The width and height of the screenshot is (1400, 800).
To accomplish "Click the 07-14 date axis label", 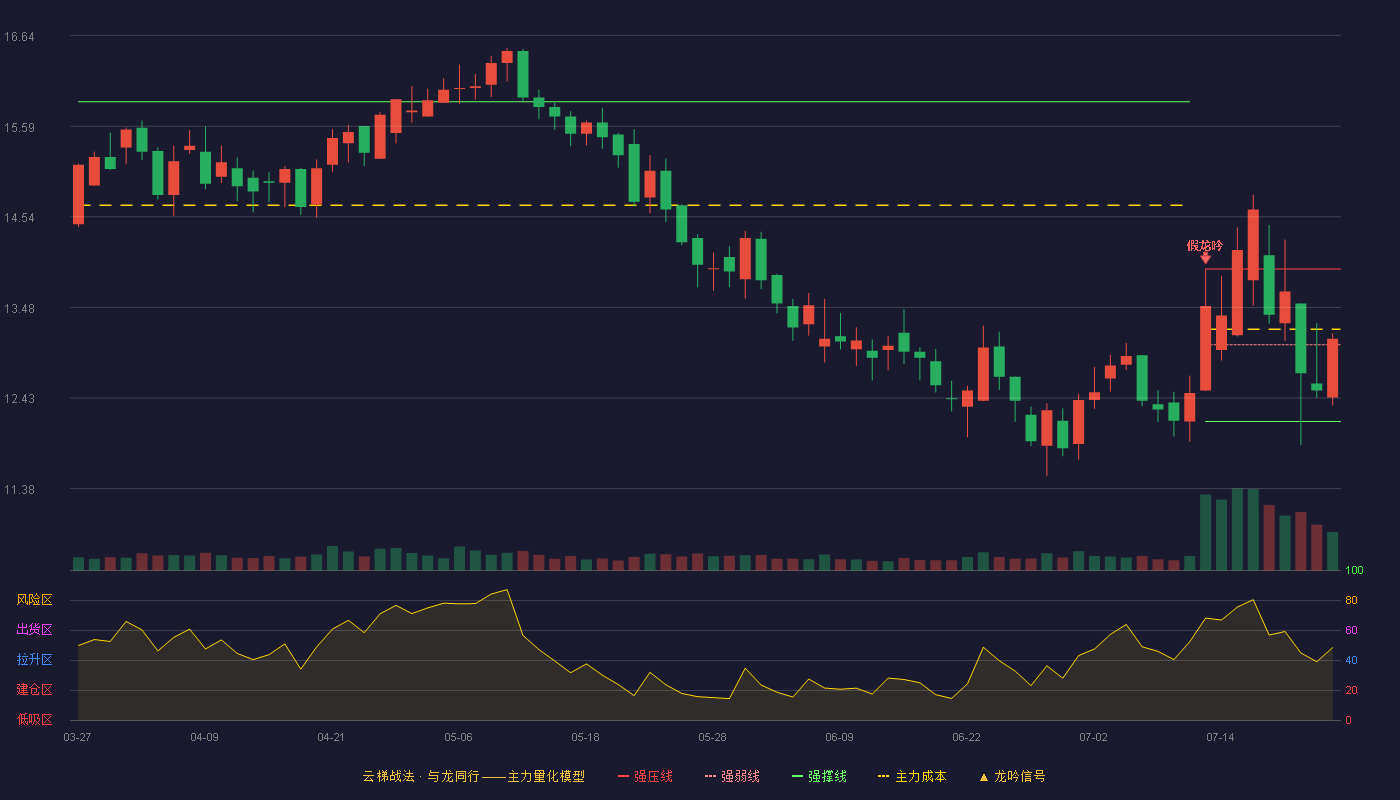I will tap(1220, 737).
